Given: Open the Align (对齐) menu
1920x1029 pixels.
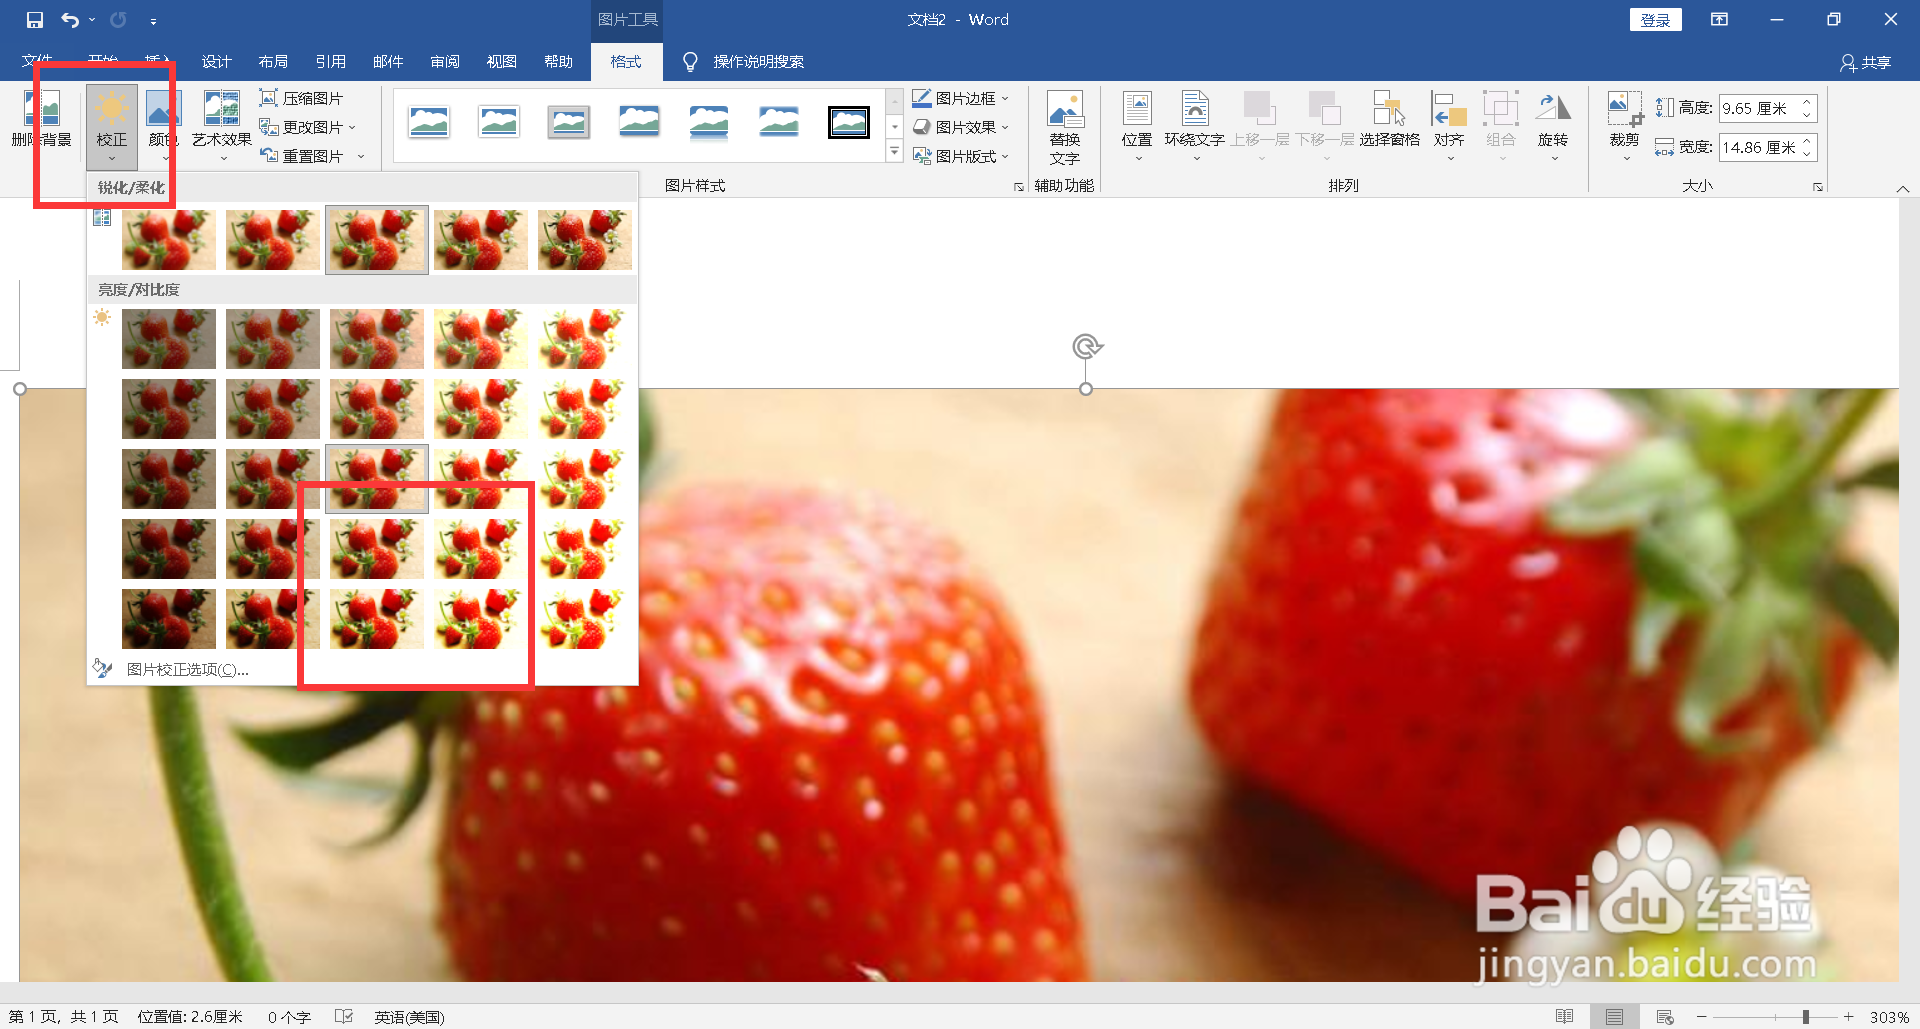Looking at the screenshot, I should point(1449,126).
